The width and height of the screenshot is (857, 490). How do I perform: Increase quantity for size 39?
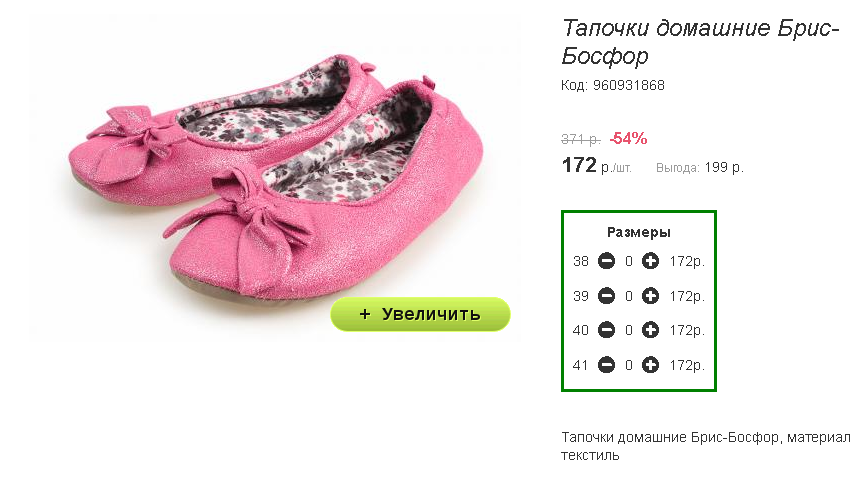pos(650,296)
